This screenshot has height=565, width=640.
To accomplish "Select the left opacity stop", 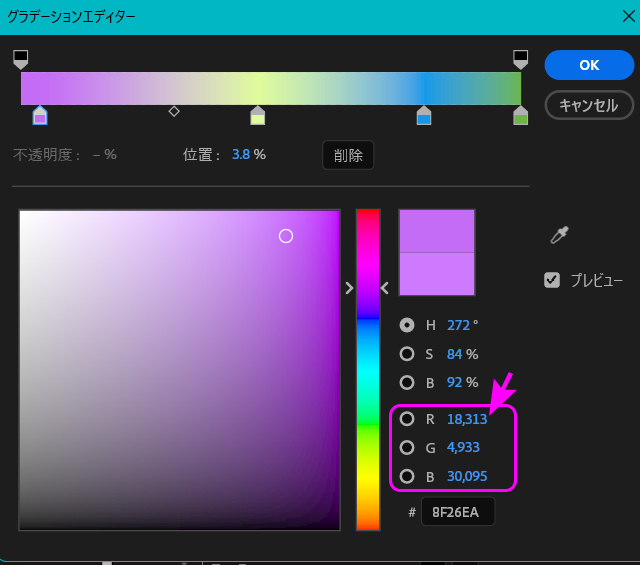I will [x=21, y=59].
